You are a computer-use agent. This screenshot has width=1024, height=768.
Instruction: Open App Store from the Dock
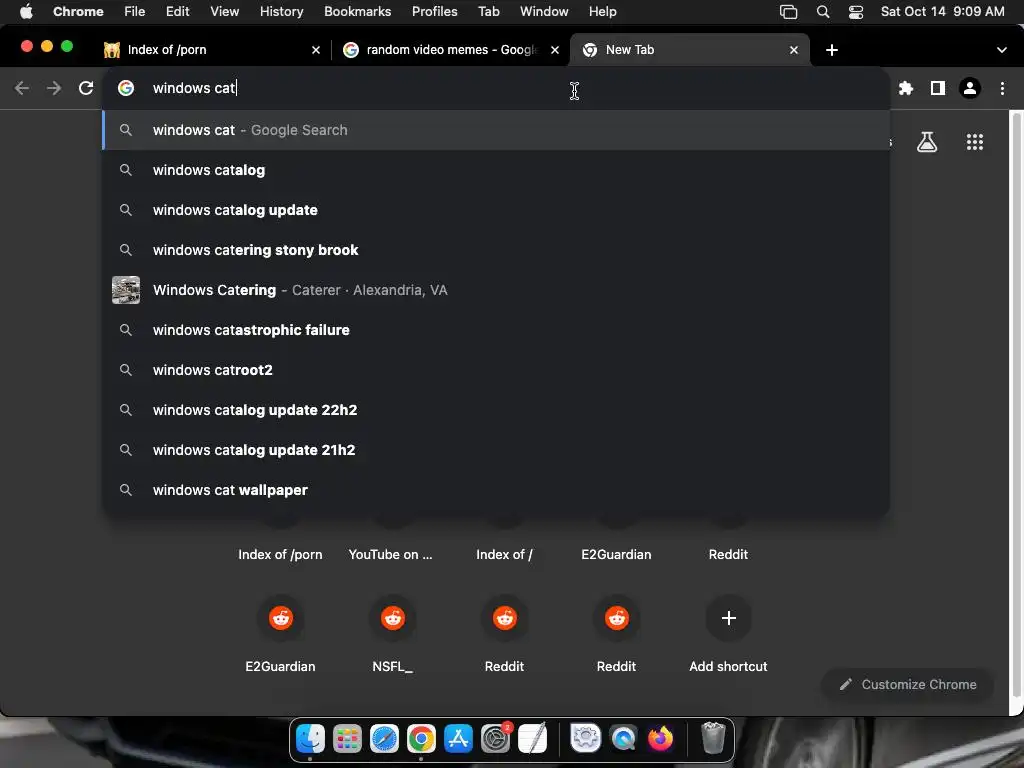(x=458, y=739)
